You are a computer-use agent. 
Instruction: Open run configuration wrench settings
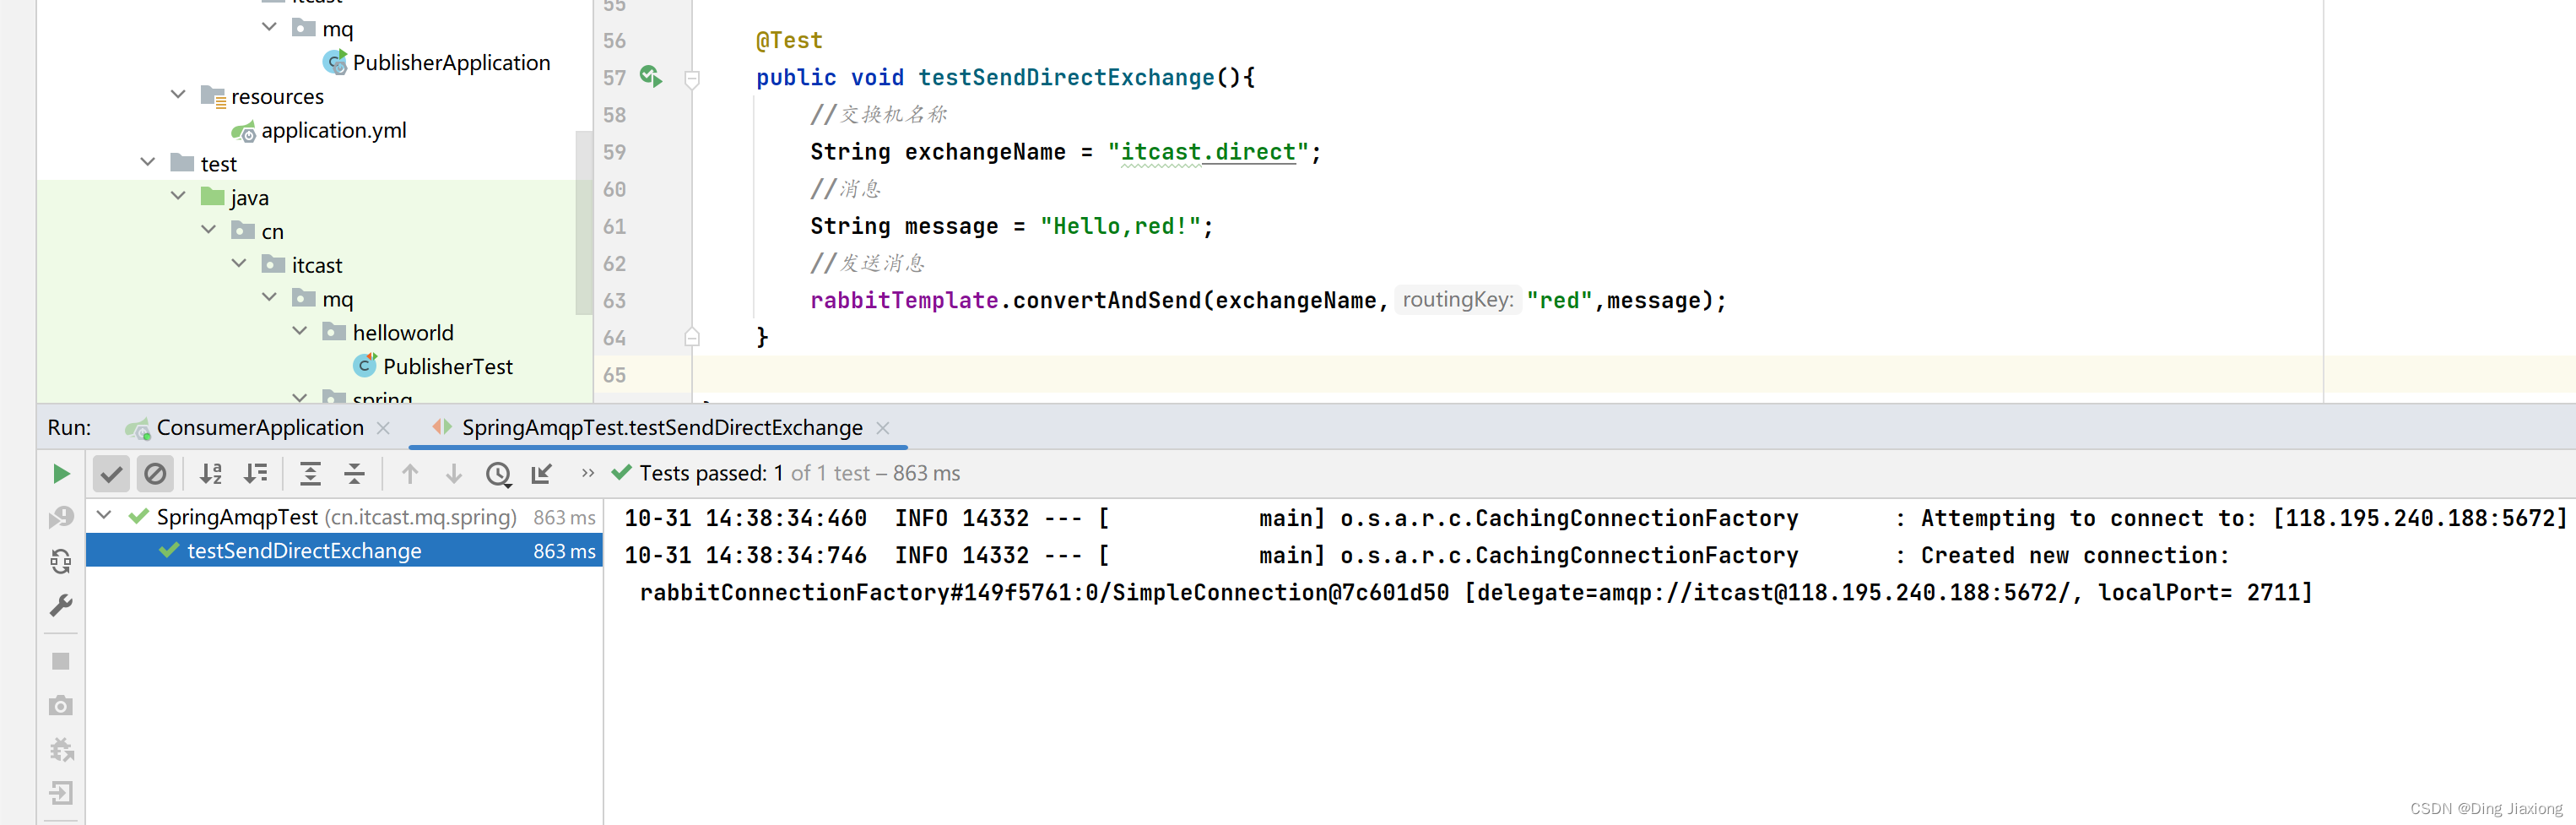61,605
